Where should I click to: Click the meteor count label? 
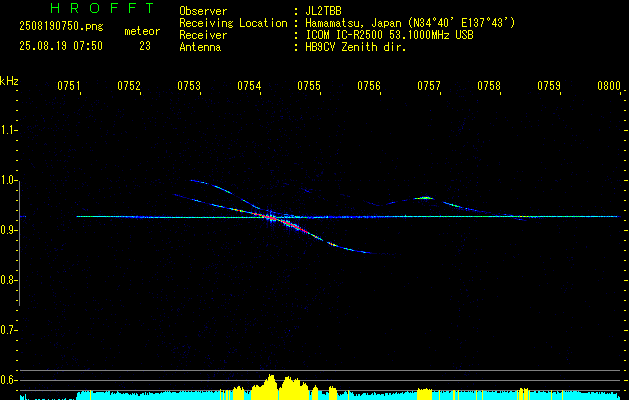142,32
